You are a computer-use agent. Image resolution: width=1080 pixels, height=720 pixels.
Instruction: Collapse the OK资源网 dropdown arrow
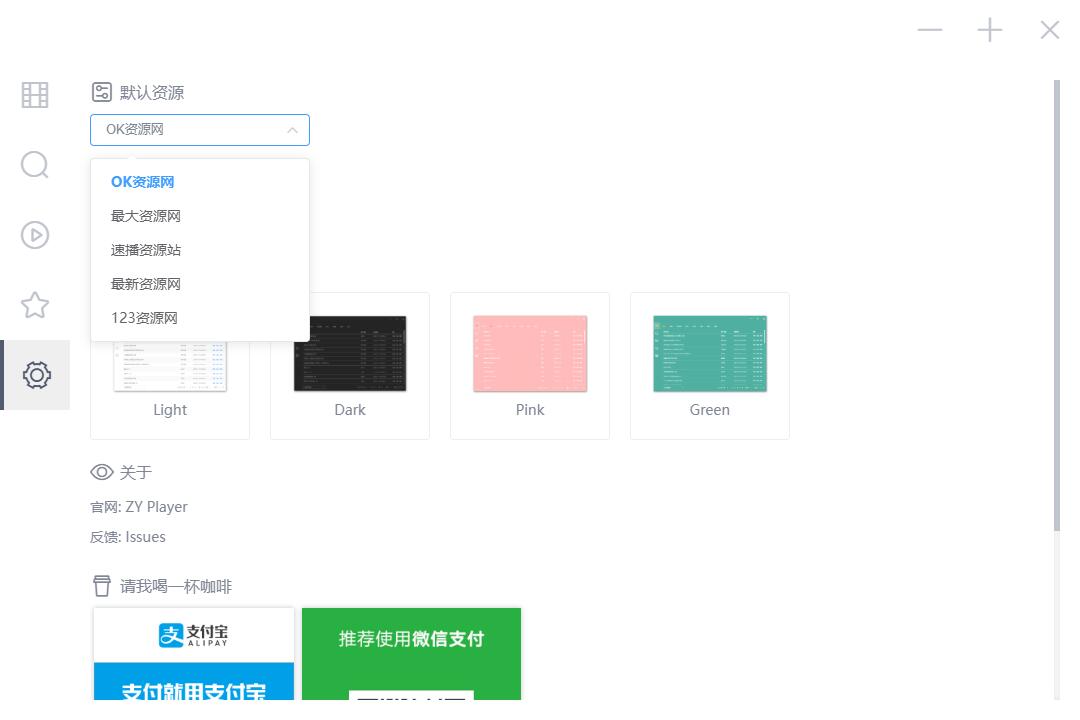tap(292, 130)
